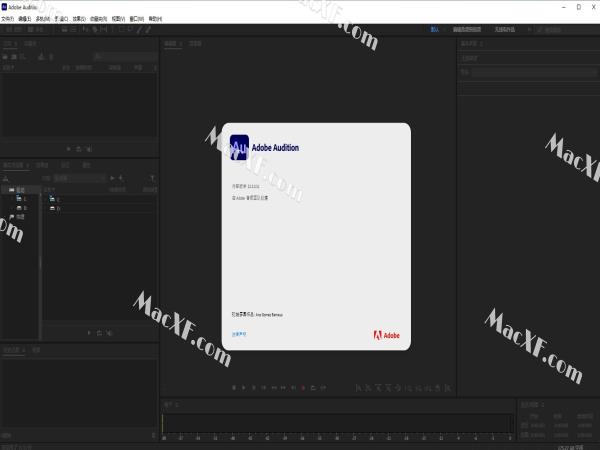The height and width of the screenshot is (450, 600).
Task: Open the 多轨(M) menu
Action: tap(42, 19)
